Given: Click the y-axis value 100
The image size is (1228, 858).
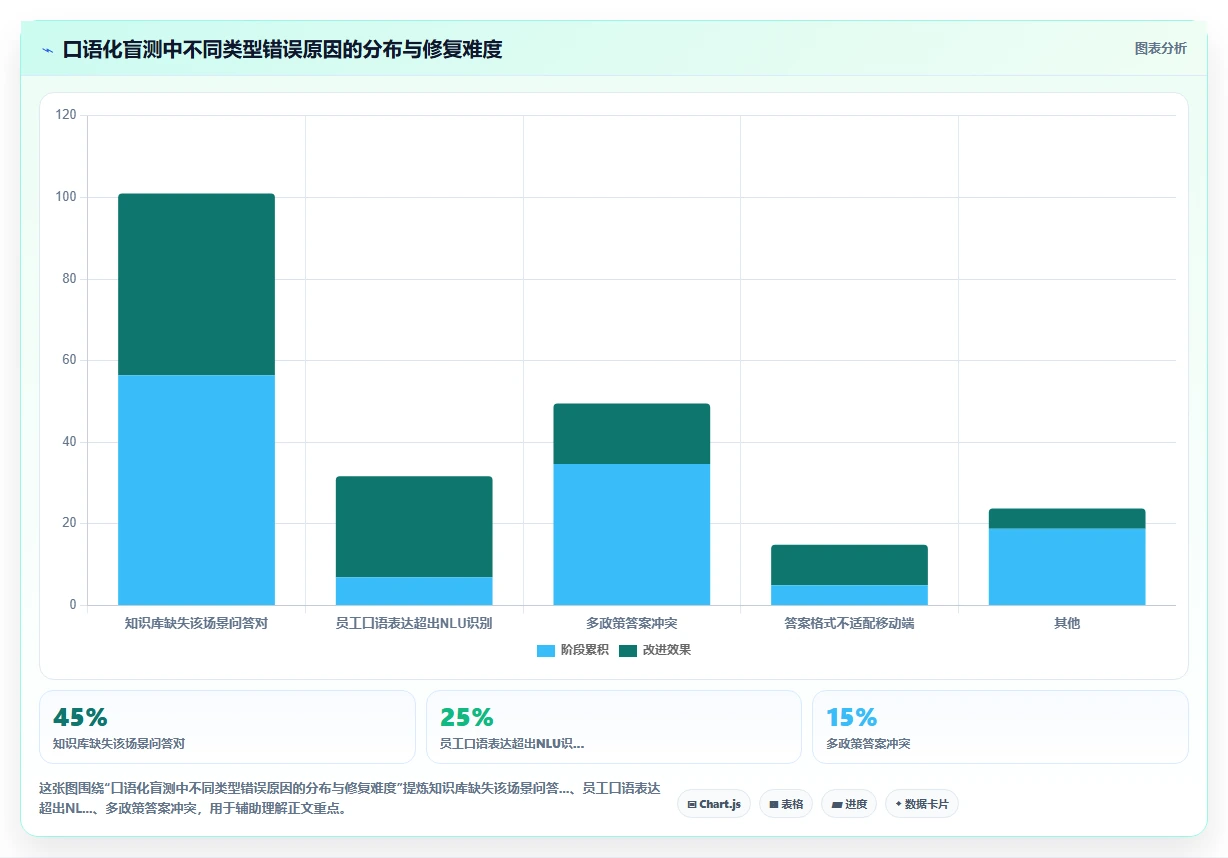Looking at the screenshot, I should (x=66, y=197).
